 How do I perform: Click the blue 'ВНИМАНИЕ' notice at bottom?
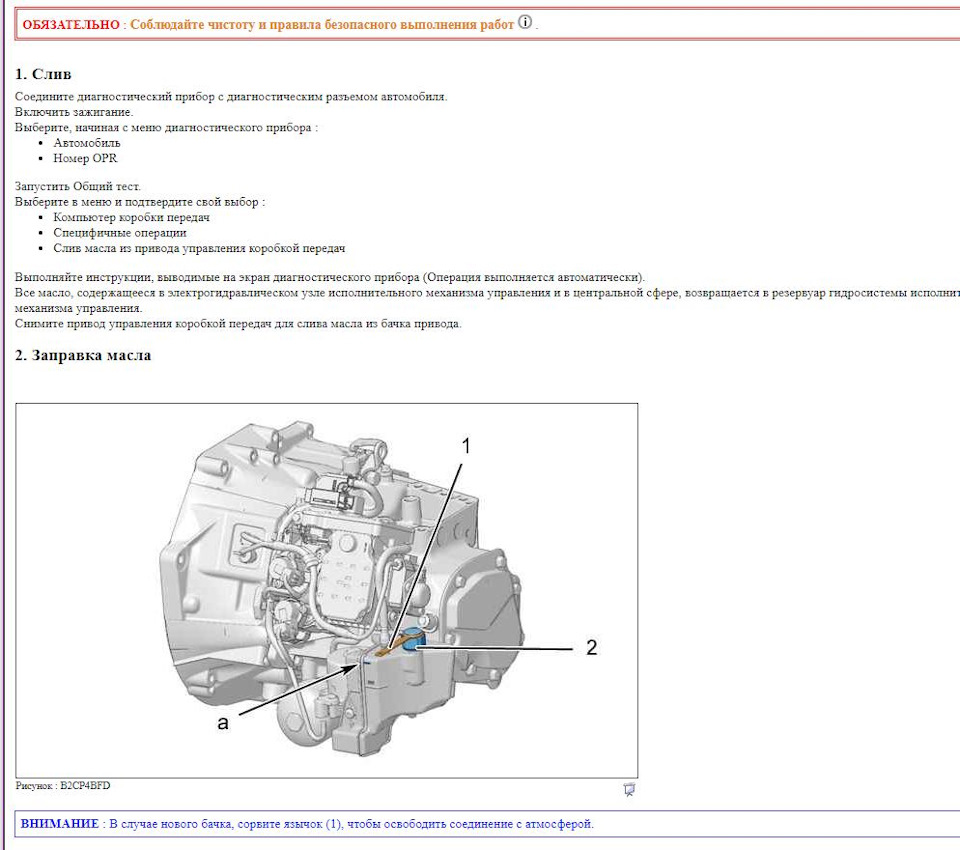click(320, 823)
